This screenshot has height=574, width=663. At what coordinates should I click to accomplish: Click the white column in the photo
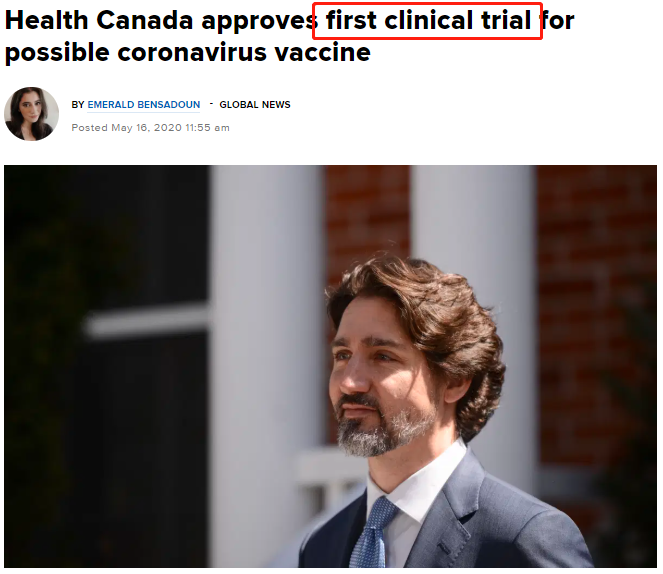coord(266,364)
